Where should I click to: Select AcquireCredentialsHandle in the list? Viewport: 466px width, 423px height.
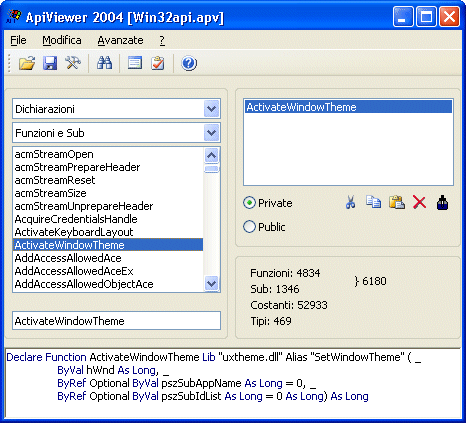pyautogui.click(x=108, y=219)
